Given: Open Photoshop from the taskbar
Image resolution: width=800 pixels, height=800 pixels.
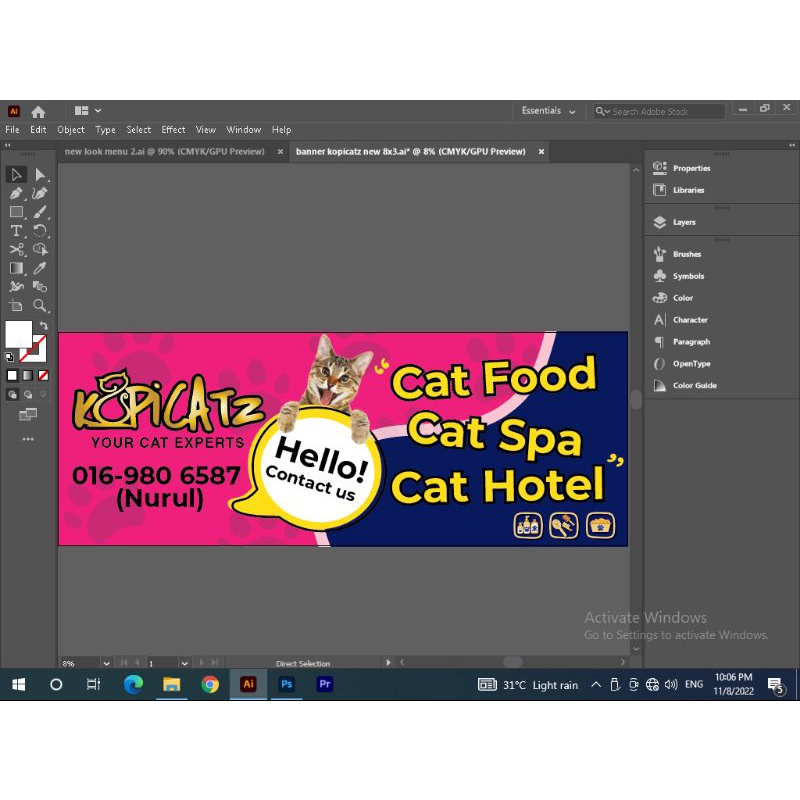Looking at the screenshot, I should pos(287,684).
